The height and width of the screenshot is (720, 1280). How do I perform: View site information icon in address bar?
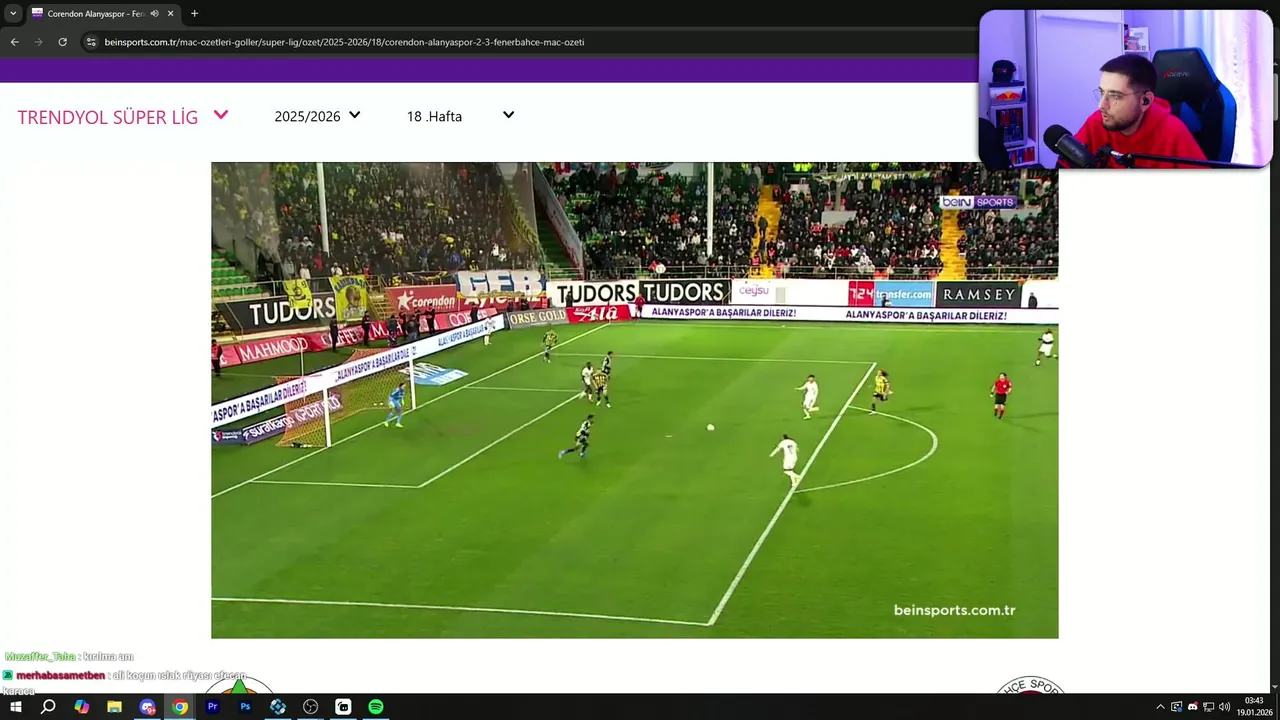[91, 42]
